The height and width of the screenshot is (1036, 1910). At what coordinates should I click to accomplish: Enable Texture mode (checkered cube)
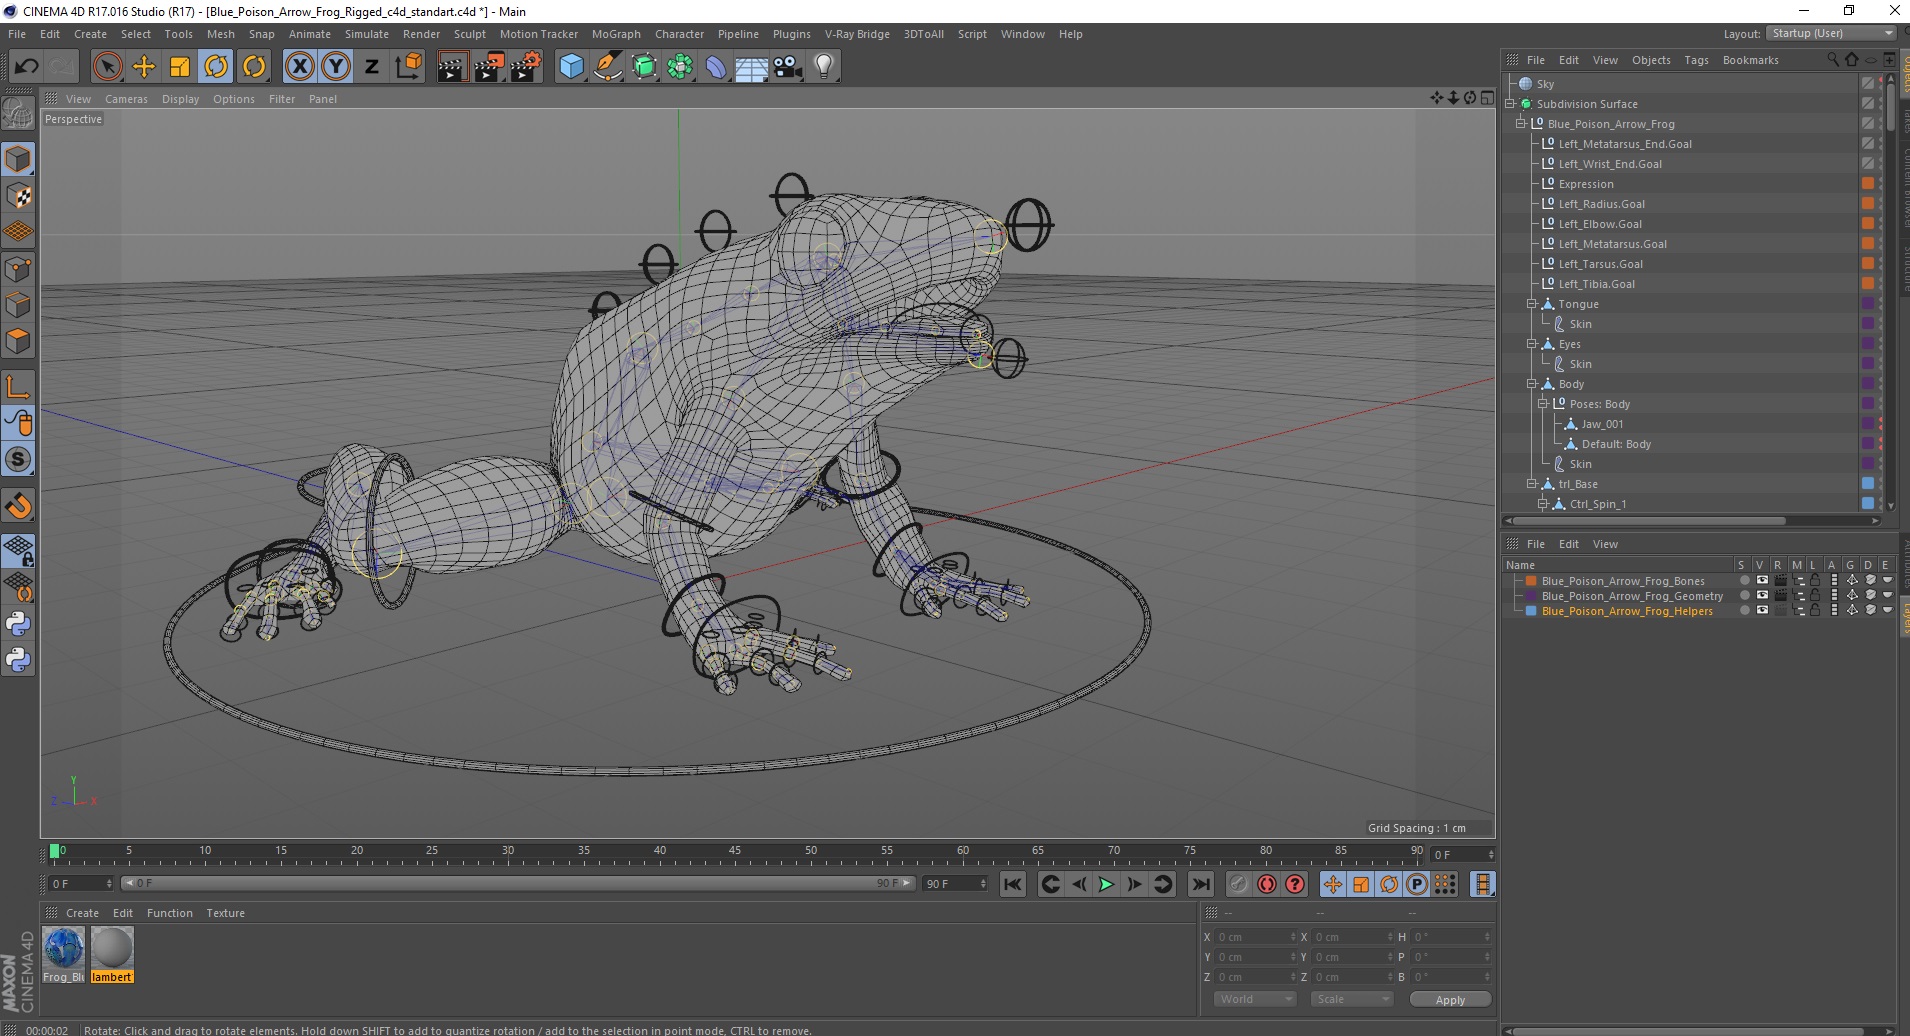tap(18, 196)
